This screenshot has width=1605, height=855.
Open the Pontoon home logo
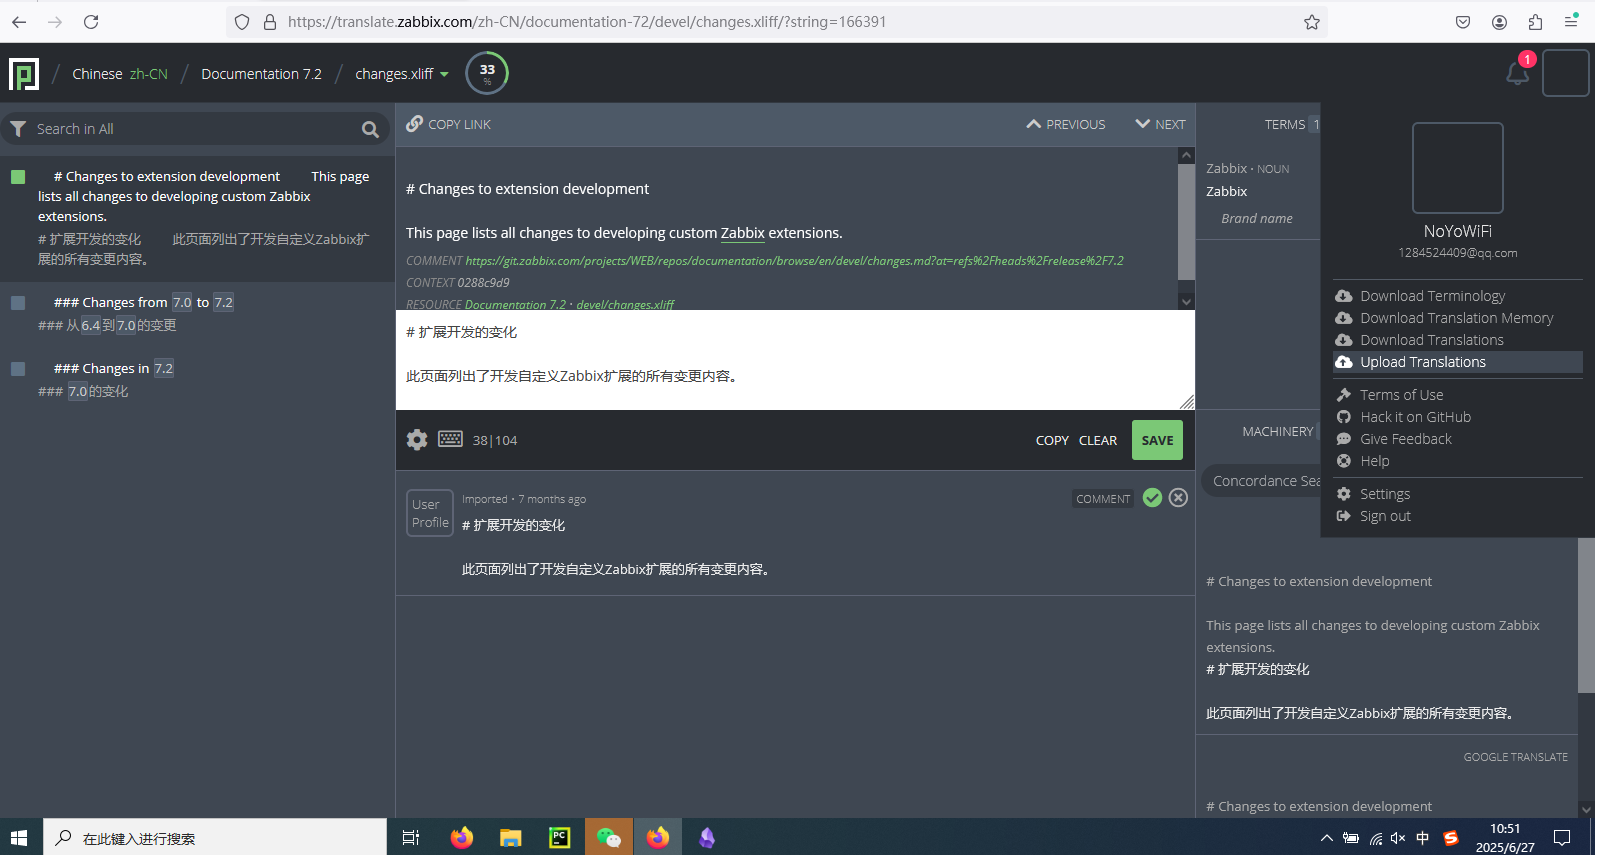pyautogui.click(x=24, y=74)
